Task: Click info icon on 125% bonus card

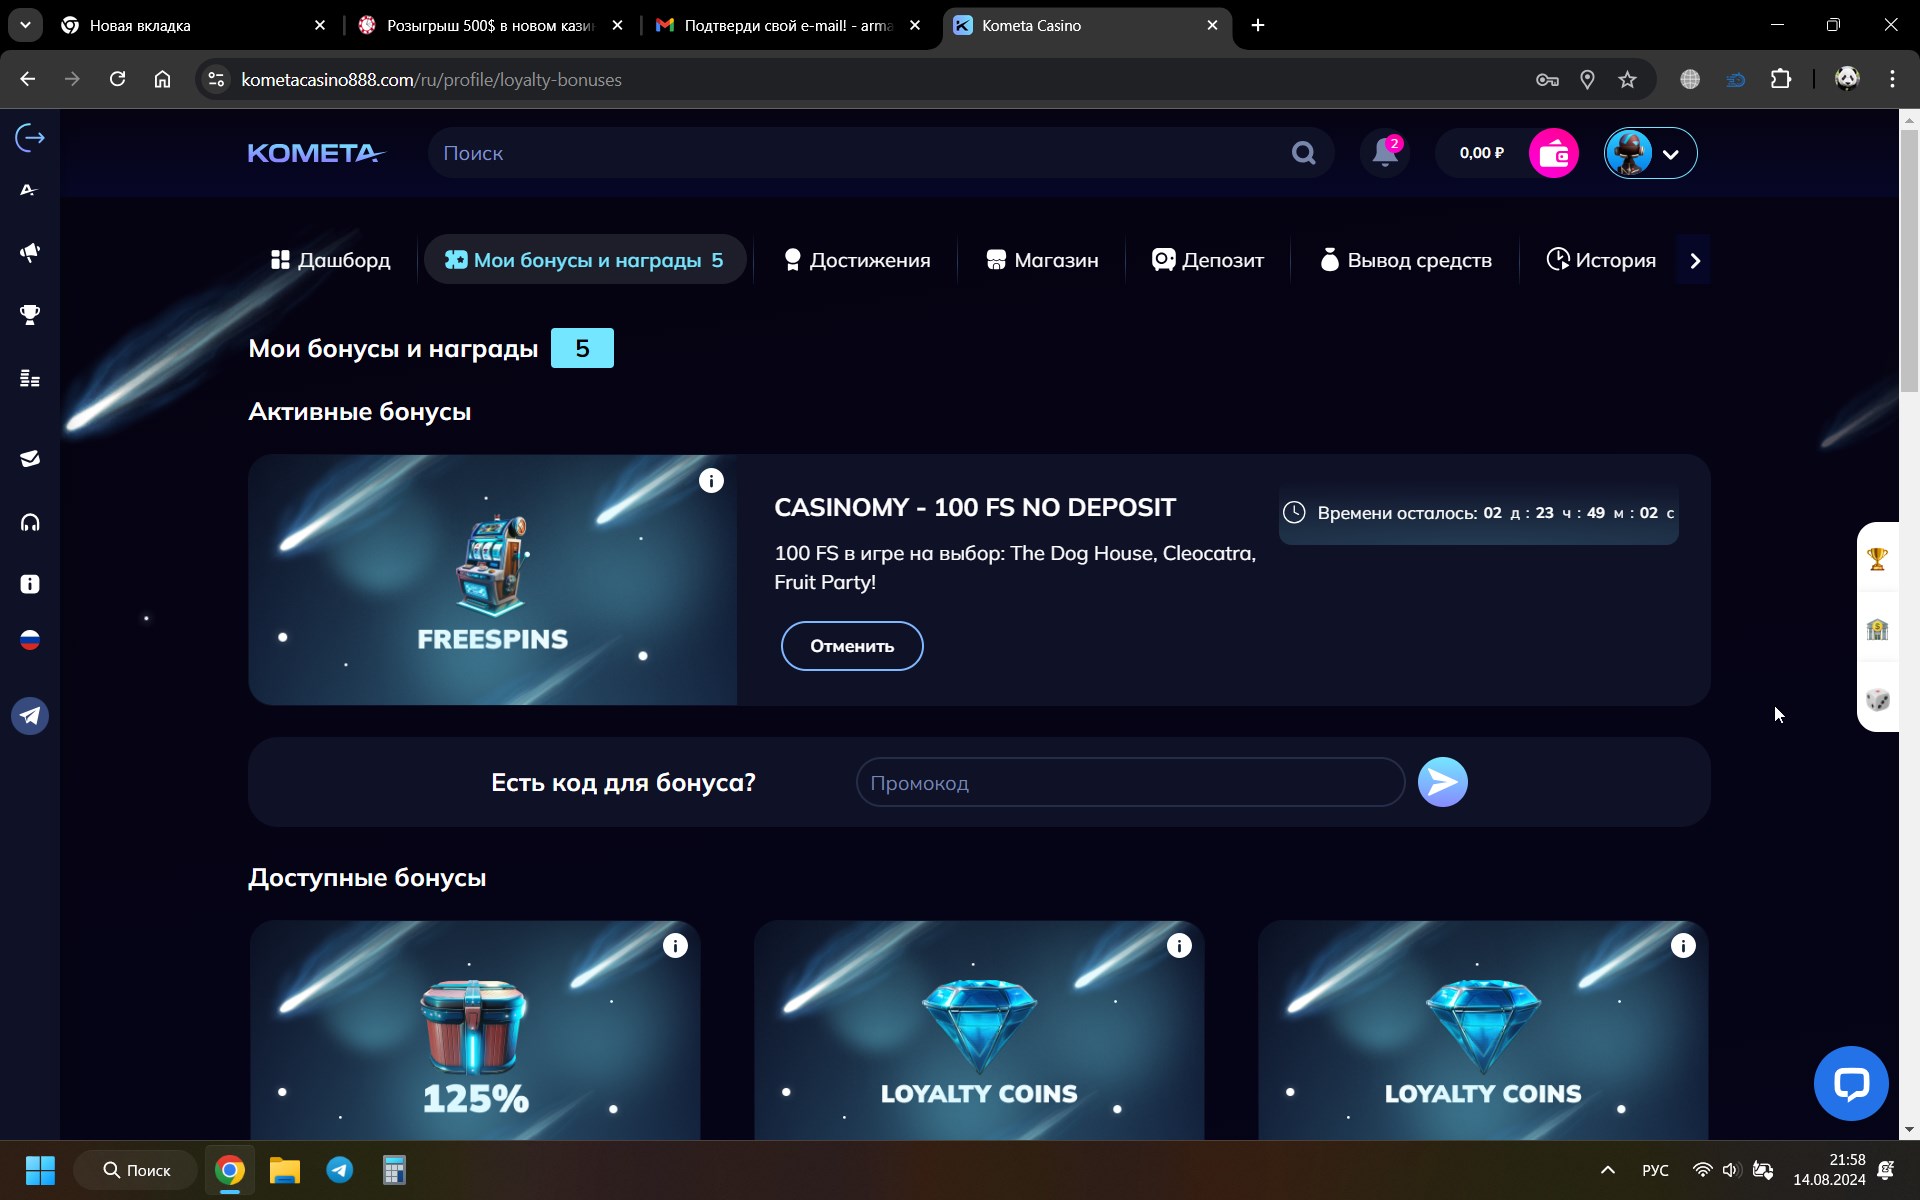Action: coord(675,946)
